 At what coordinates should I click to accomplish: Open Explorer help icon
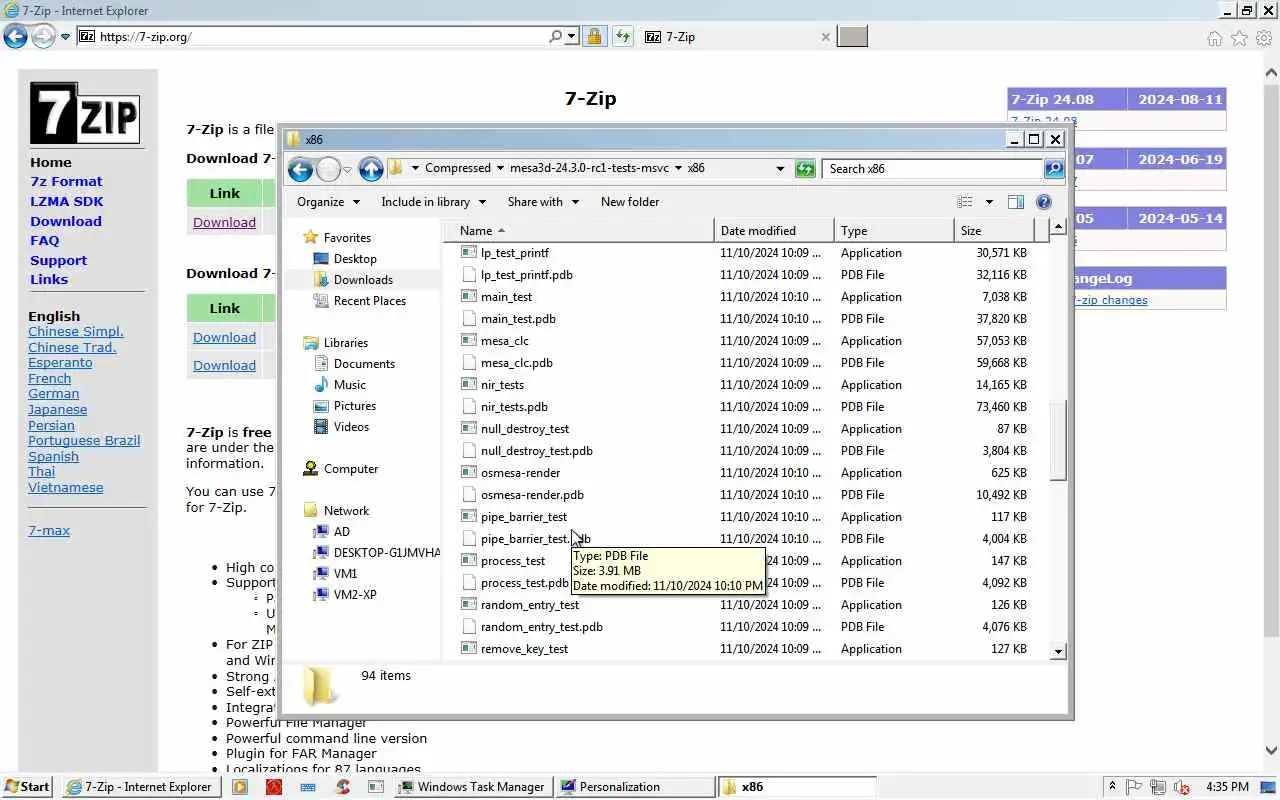click(x=1044, y=202)
